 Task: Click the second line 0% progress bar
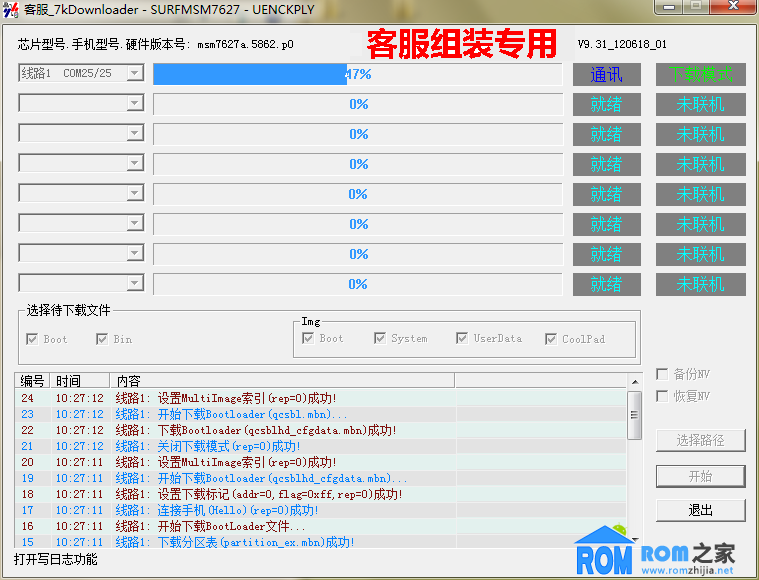coord(358,104)
